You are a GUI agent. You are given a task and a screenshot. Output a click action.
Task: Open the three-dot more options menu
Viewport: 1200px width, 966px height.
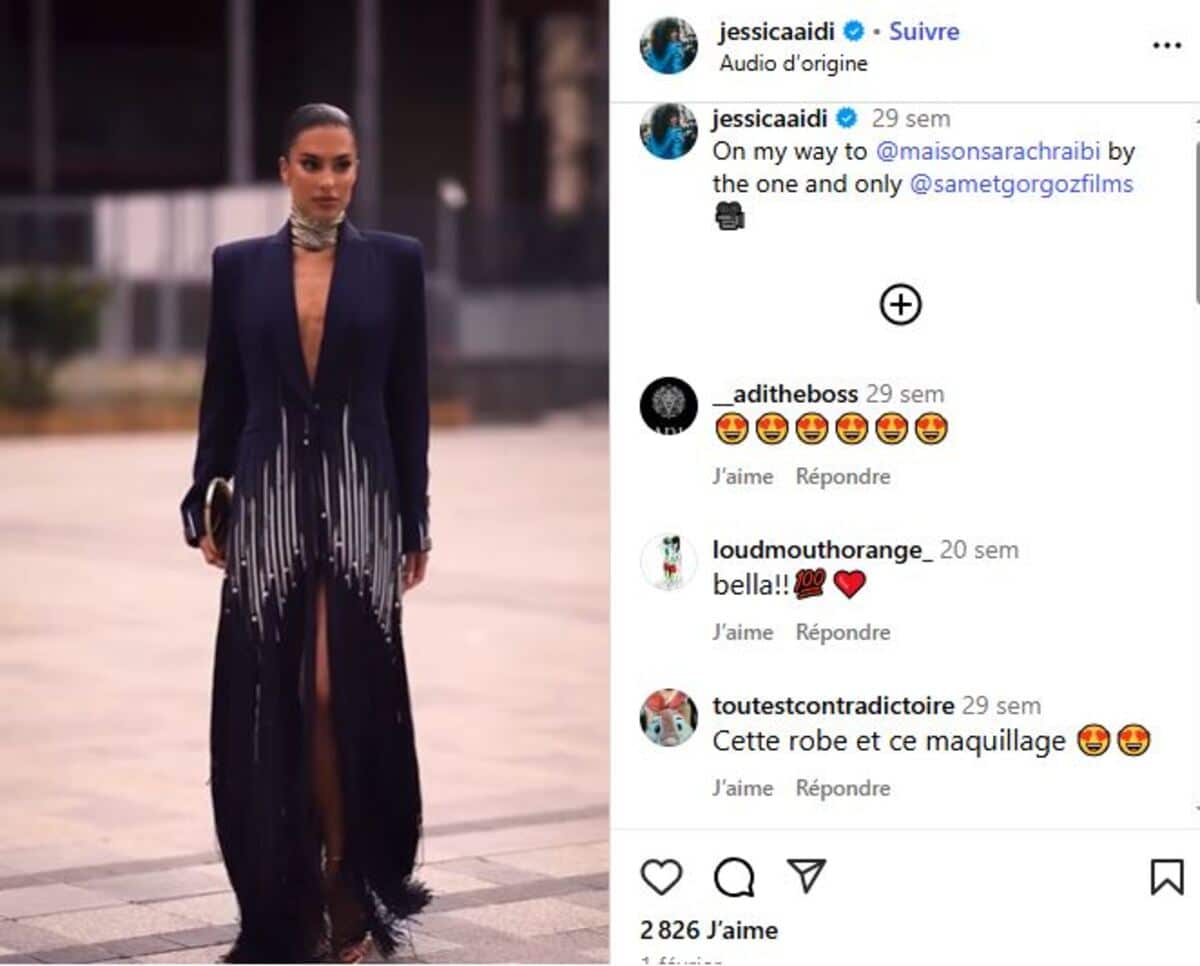coord(1167,46)
